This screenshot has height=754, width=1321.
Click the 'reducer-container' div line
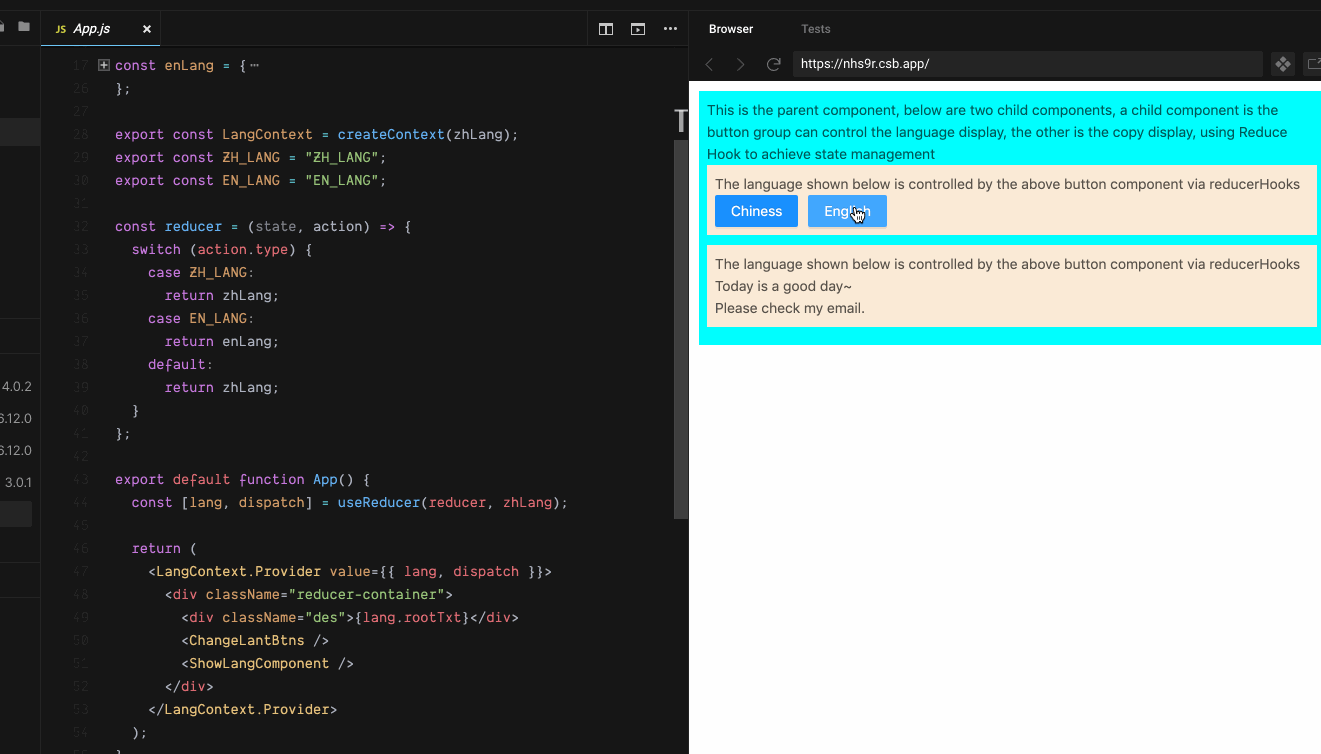309,594
